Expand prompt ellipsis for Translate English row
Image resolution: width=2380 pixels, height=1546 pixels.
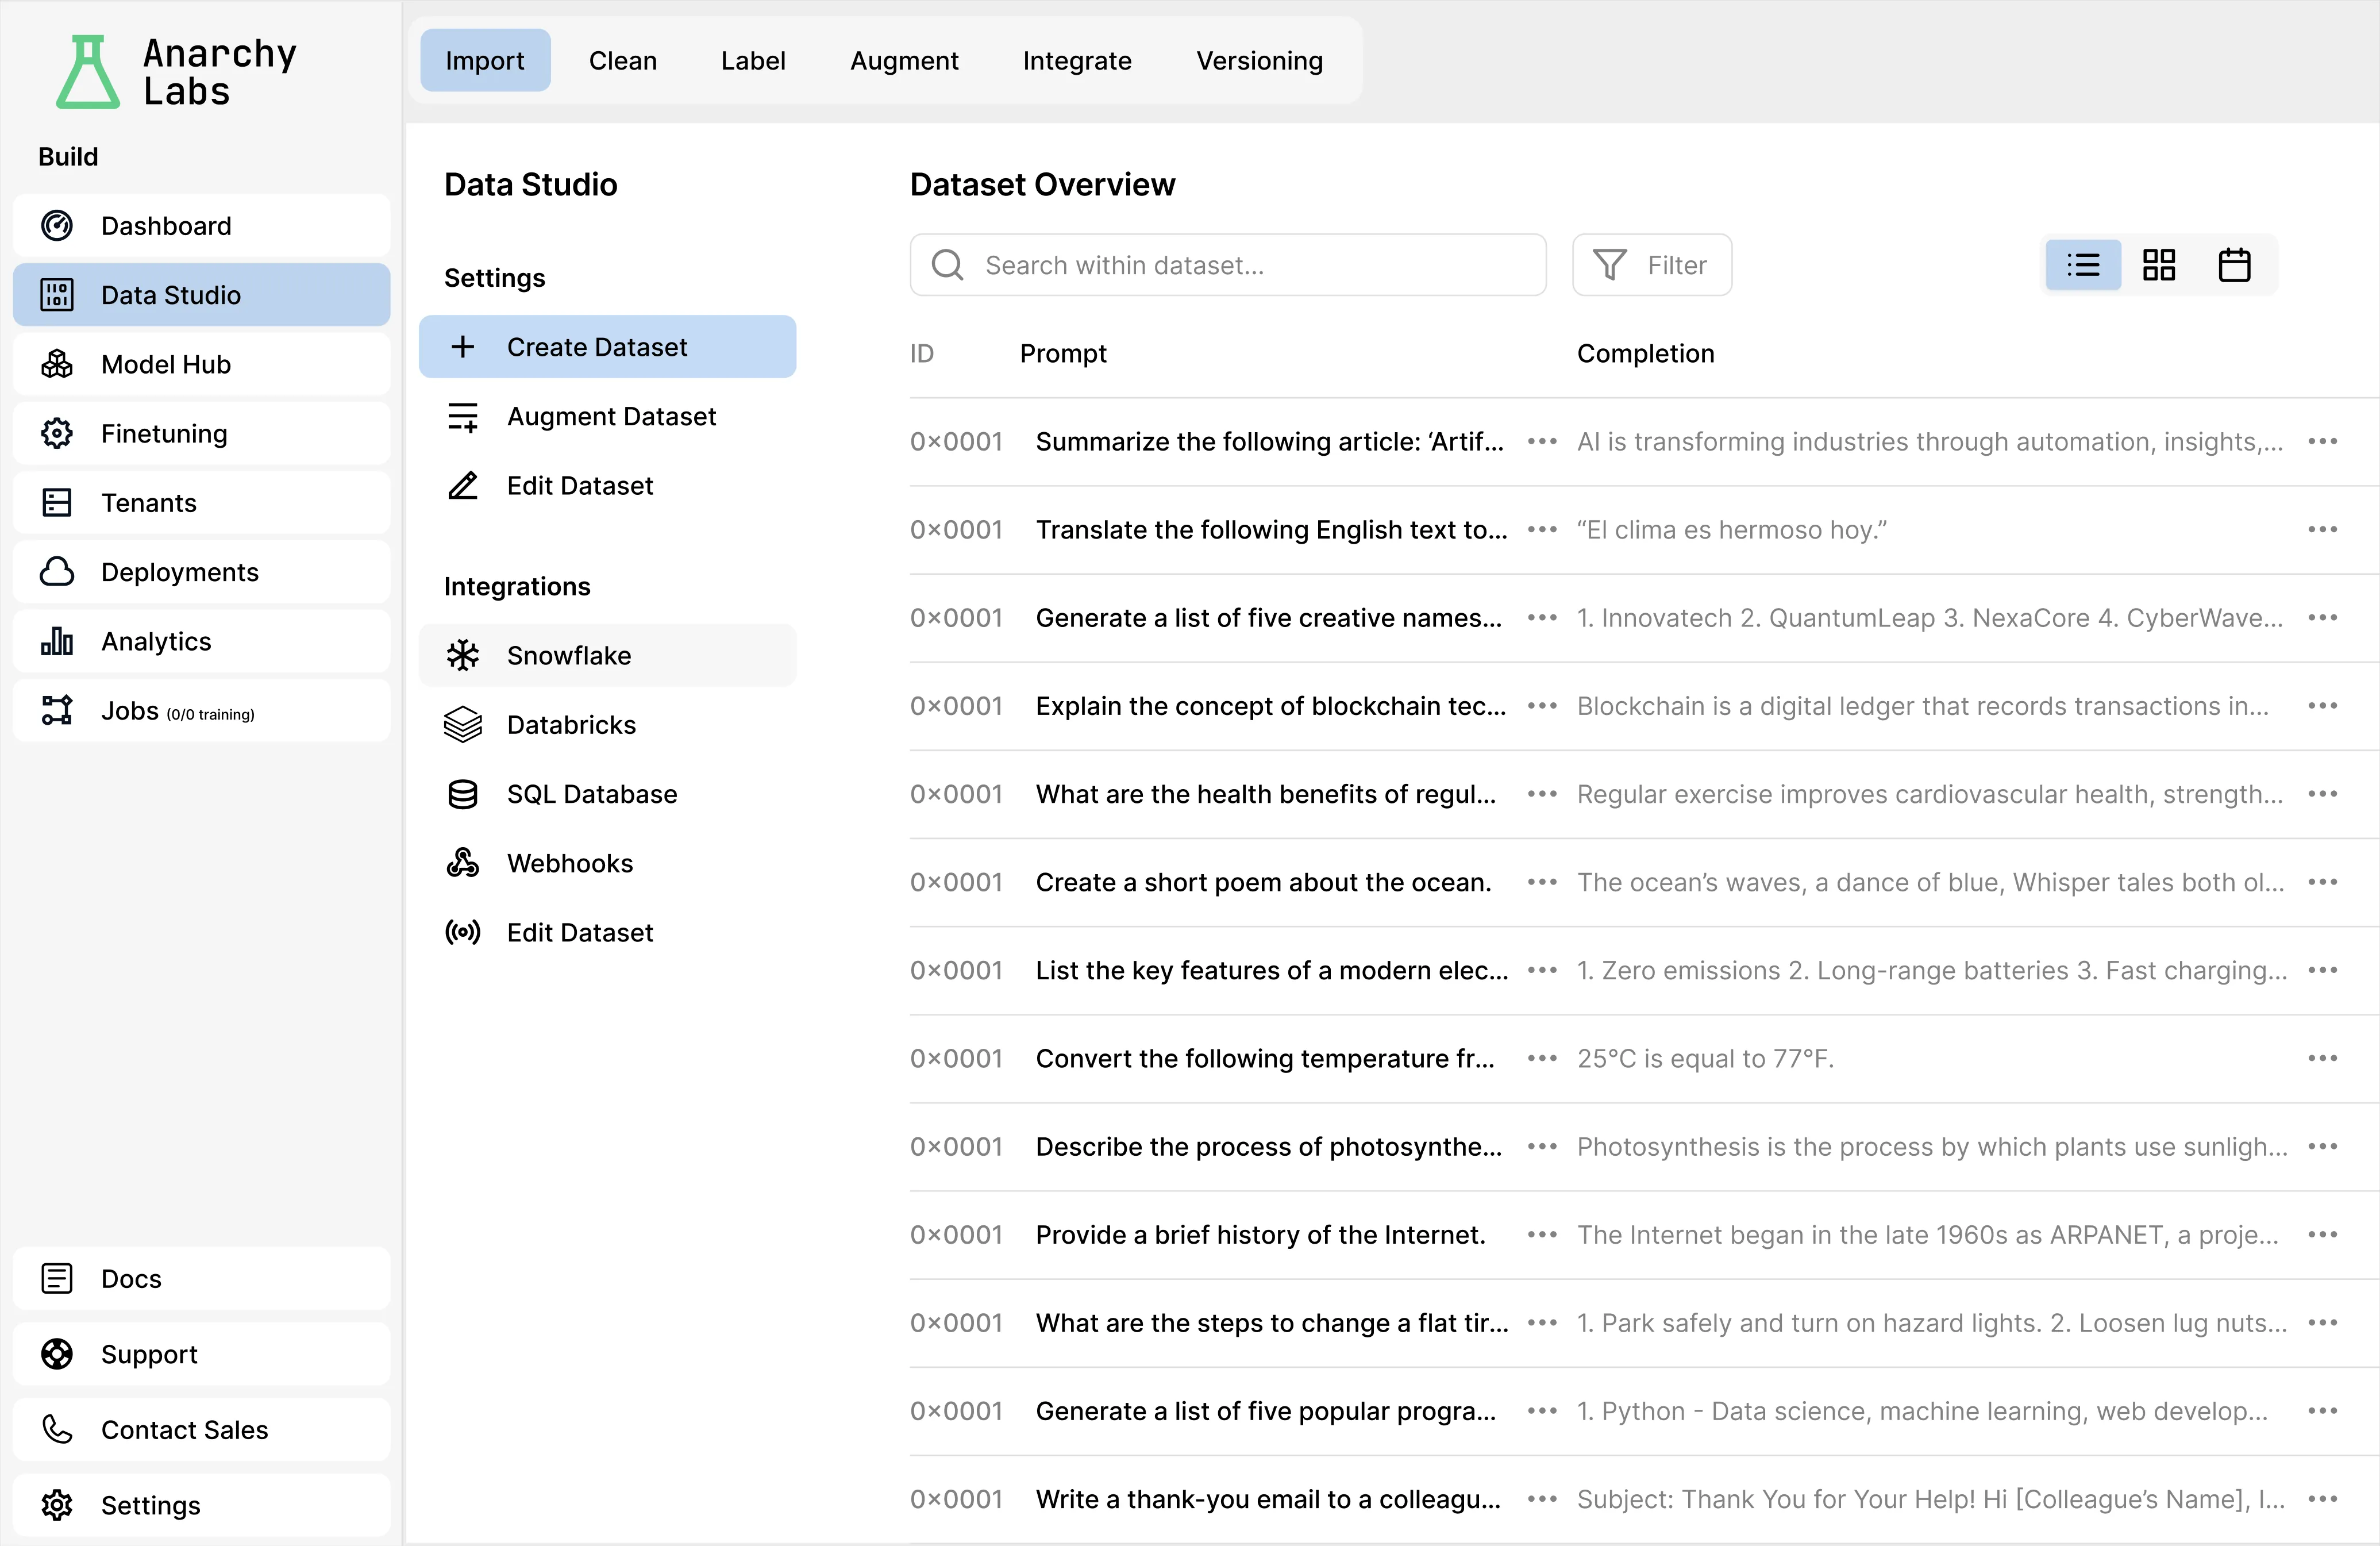[1542, 529]
